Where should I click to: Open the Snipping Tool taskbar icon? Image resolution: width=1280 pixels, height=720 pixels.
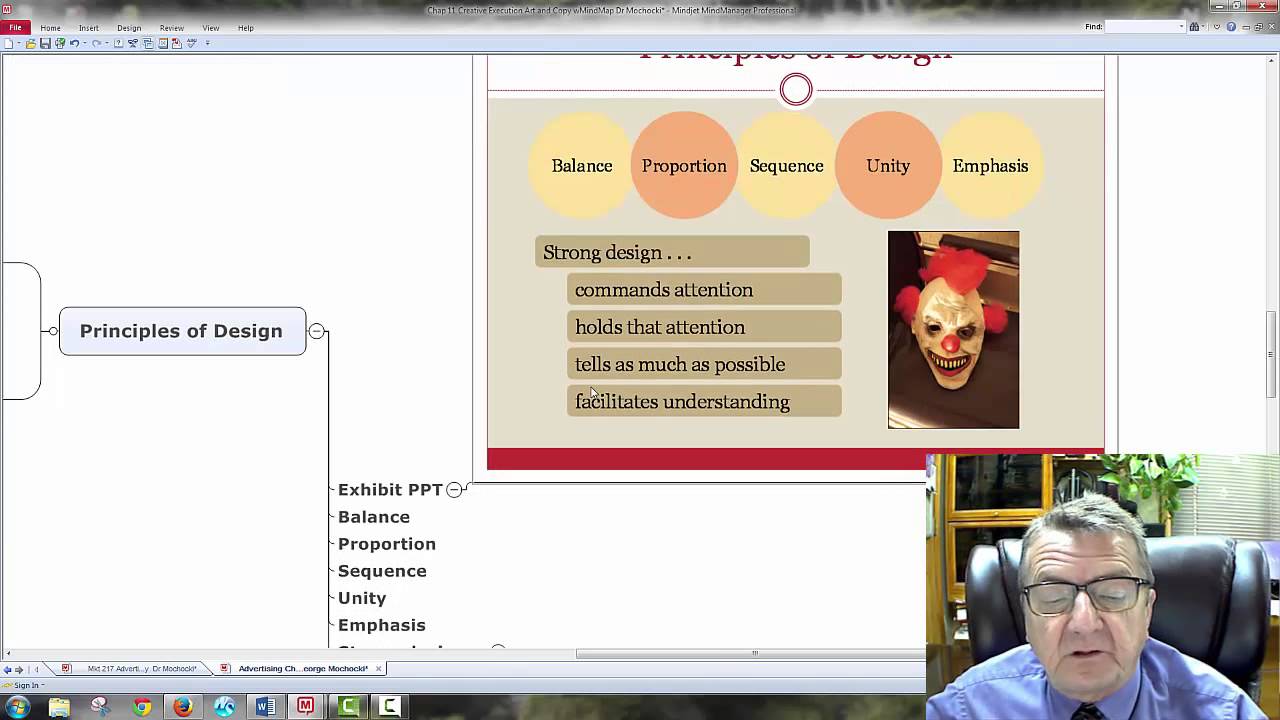100,707
